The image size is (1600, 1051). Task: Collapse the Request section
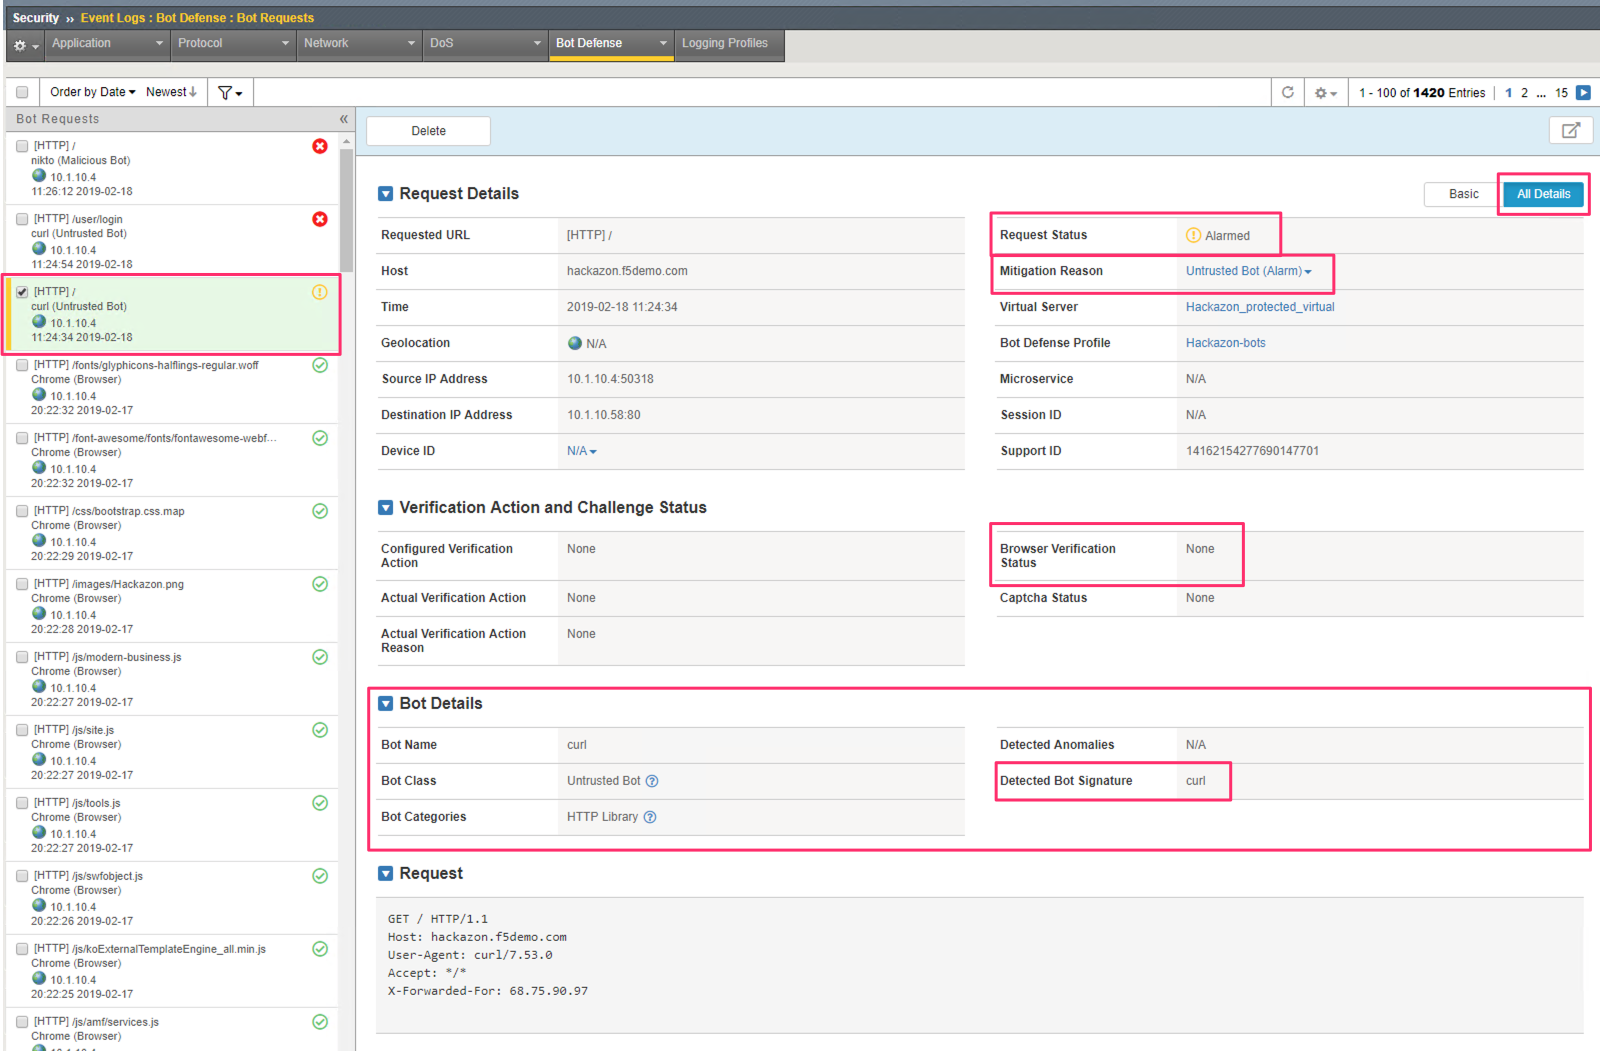(x=386, y=874)
